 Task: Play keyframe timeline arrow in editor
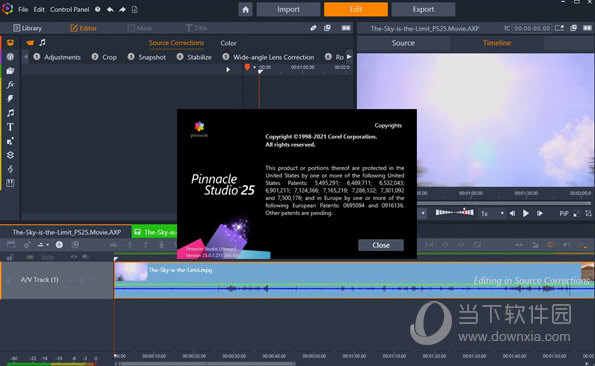click(228, 69)
